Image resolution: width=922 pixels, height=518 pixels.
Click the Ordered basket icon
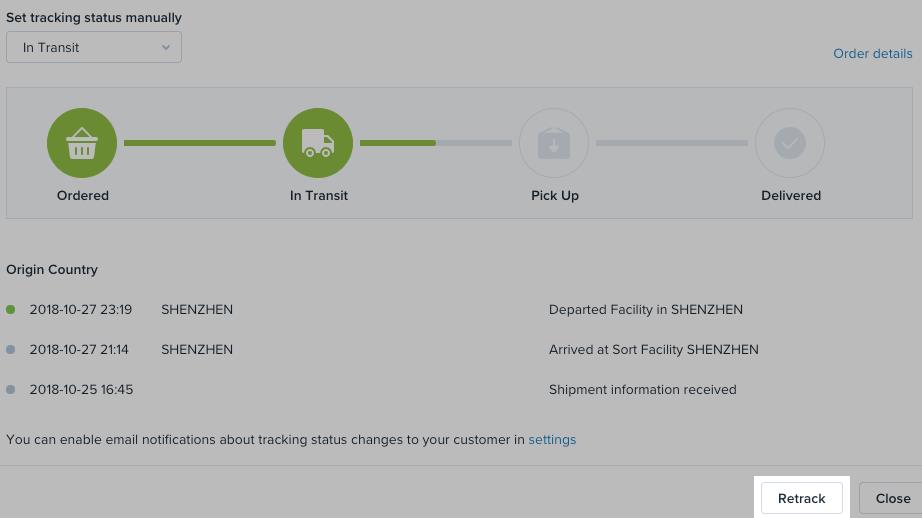(82, 143)
